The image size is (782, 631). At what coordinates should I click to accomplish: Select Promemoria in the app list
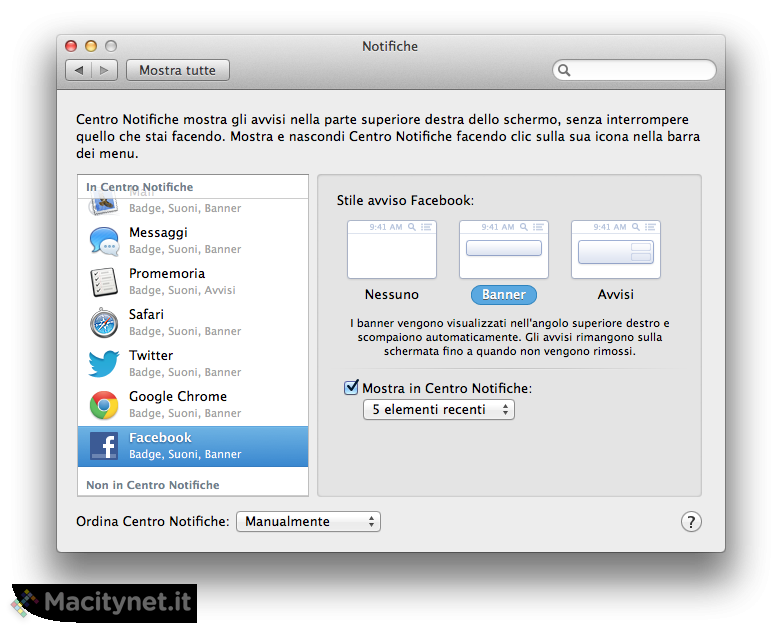[x=193, y=282]
